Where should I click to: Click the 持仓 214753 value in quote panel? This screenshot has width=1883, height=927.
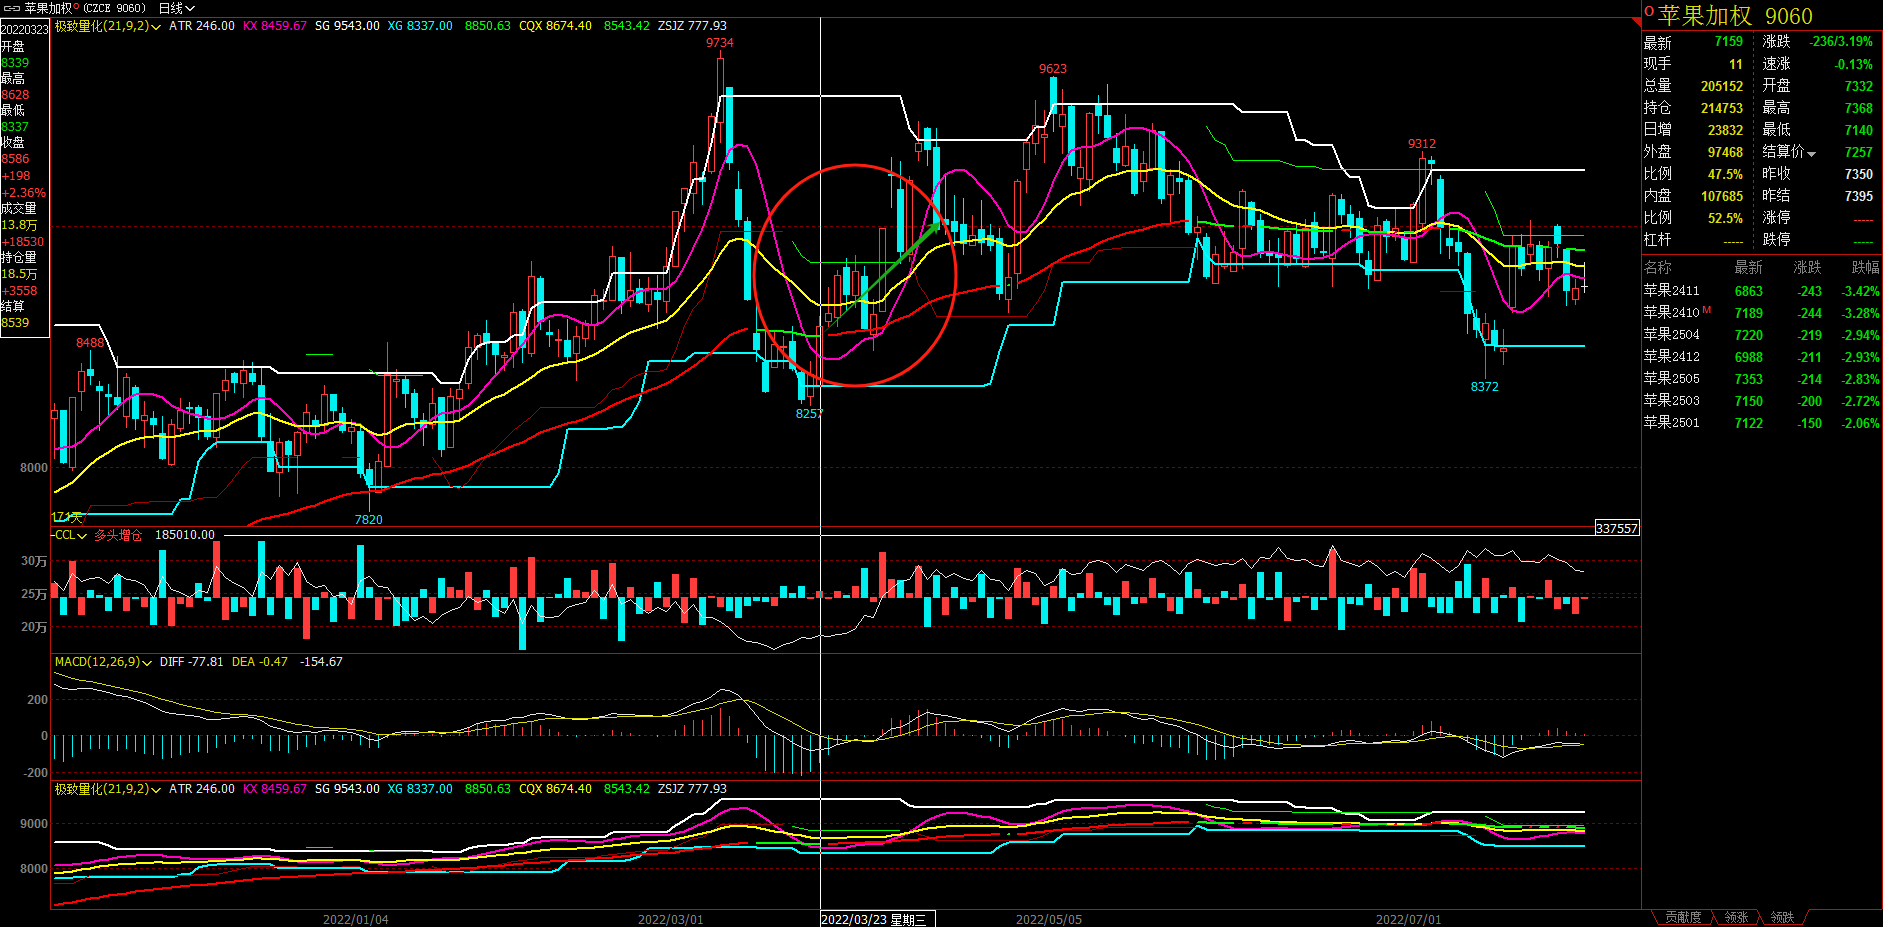(x=1721, y=108)
